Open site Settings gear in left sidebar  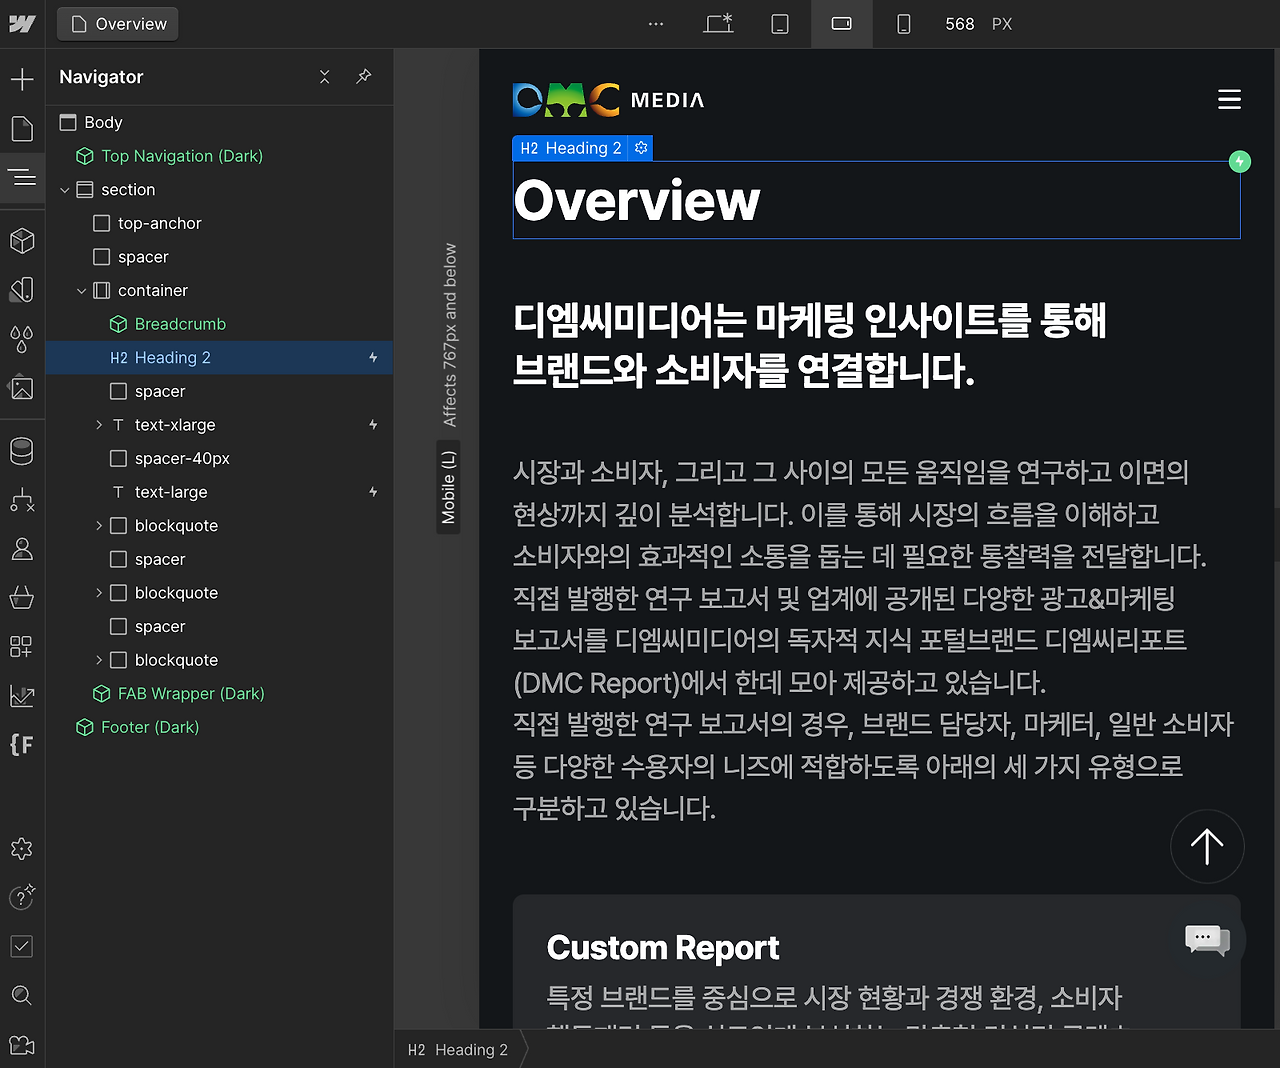pos(22,849)
